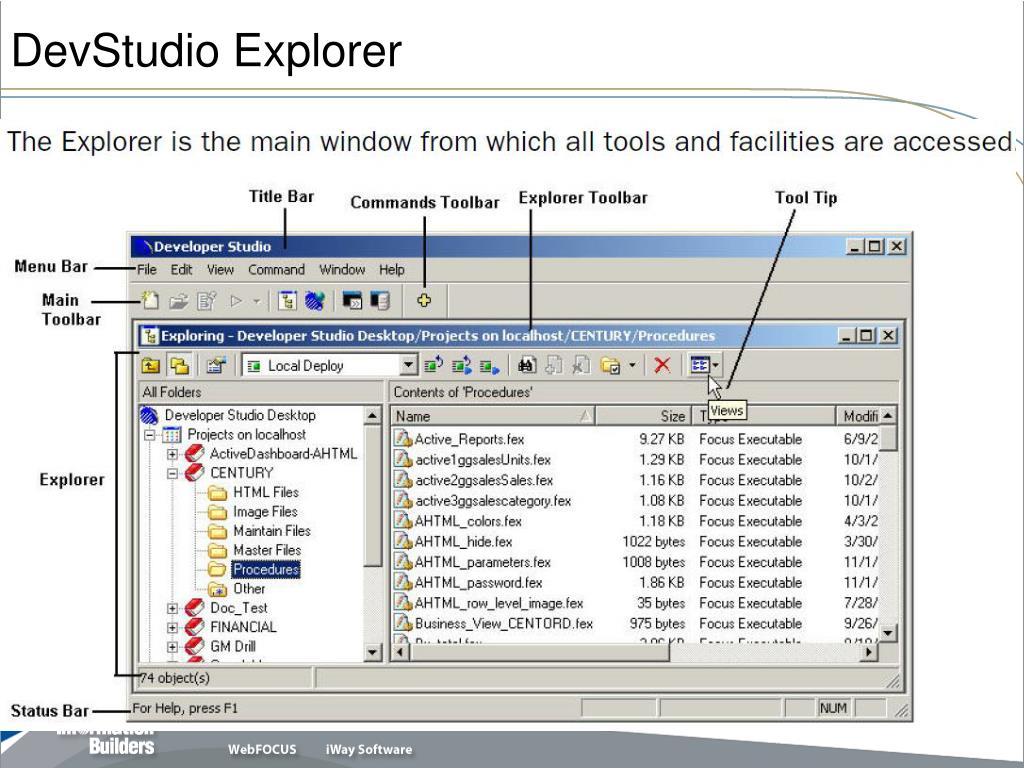Select Active_Reports.fex file
The image size is (1024, 768).
tap(469, 439)
